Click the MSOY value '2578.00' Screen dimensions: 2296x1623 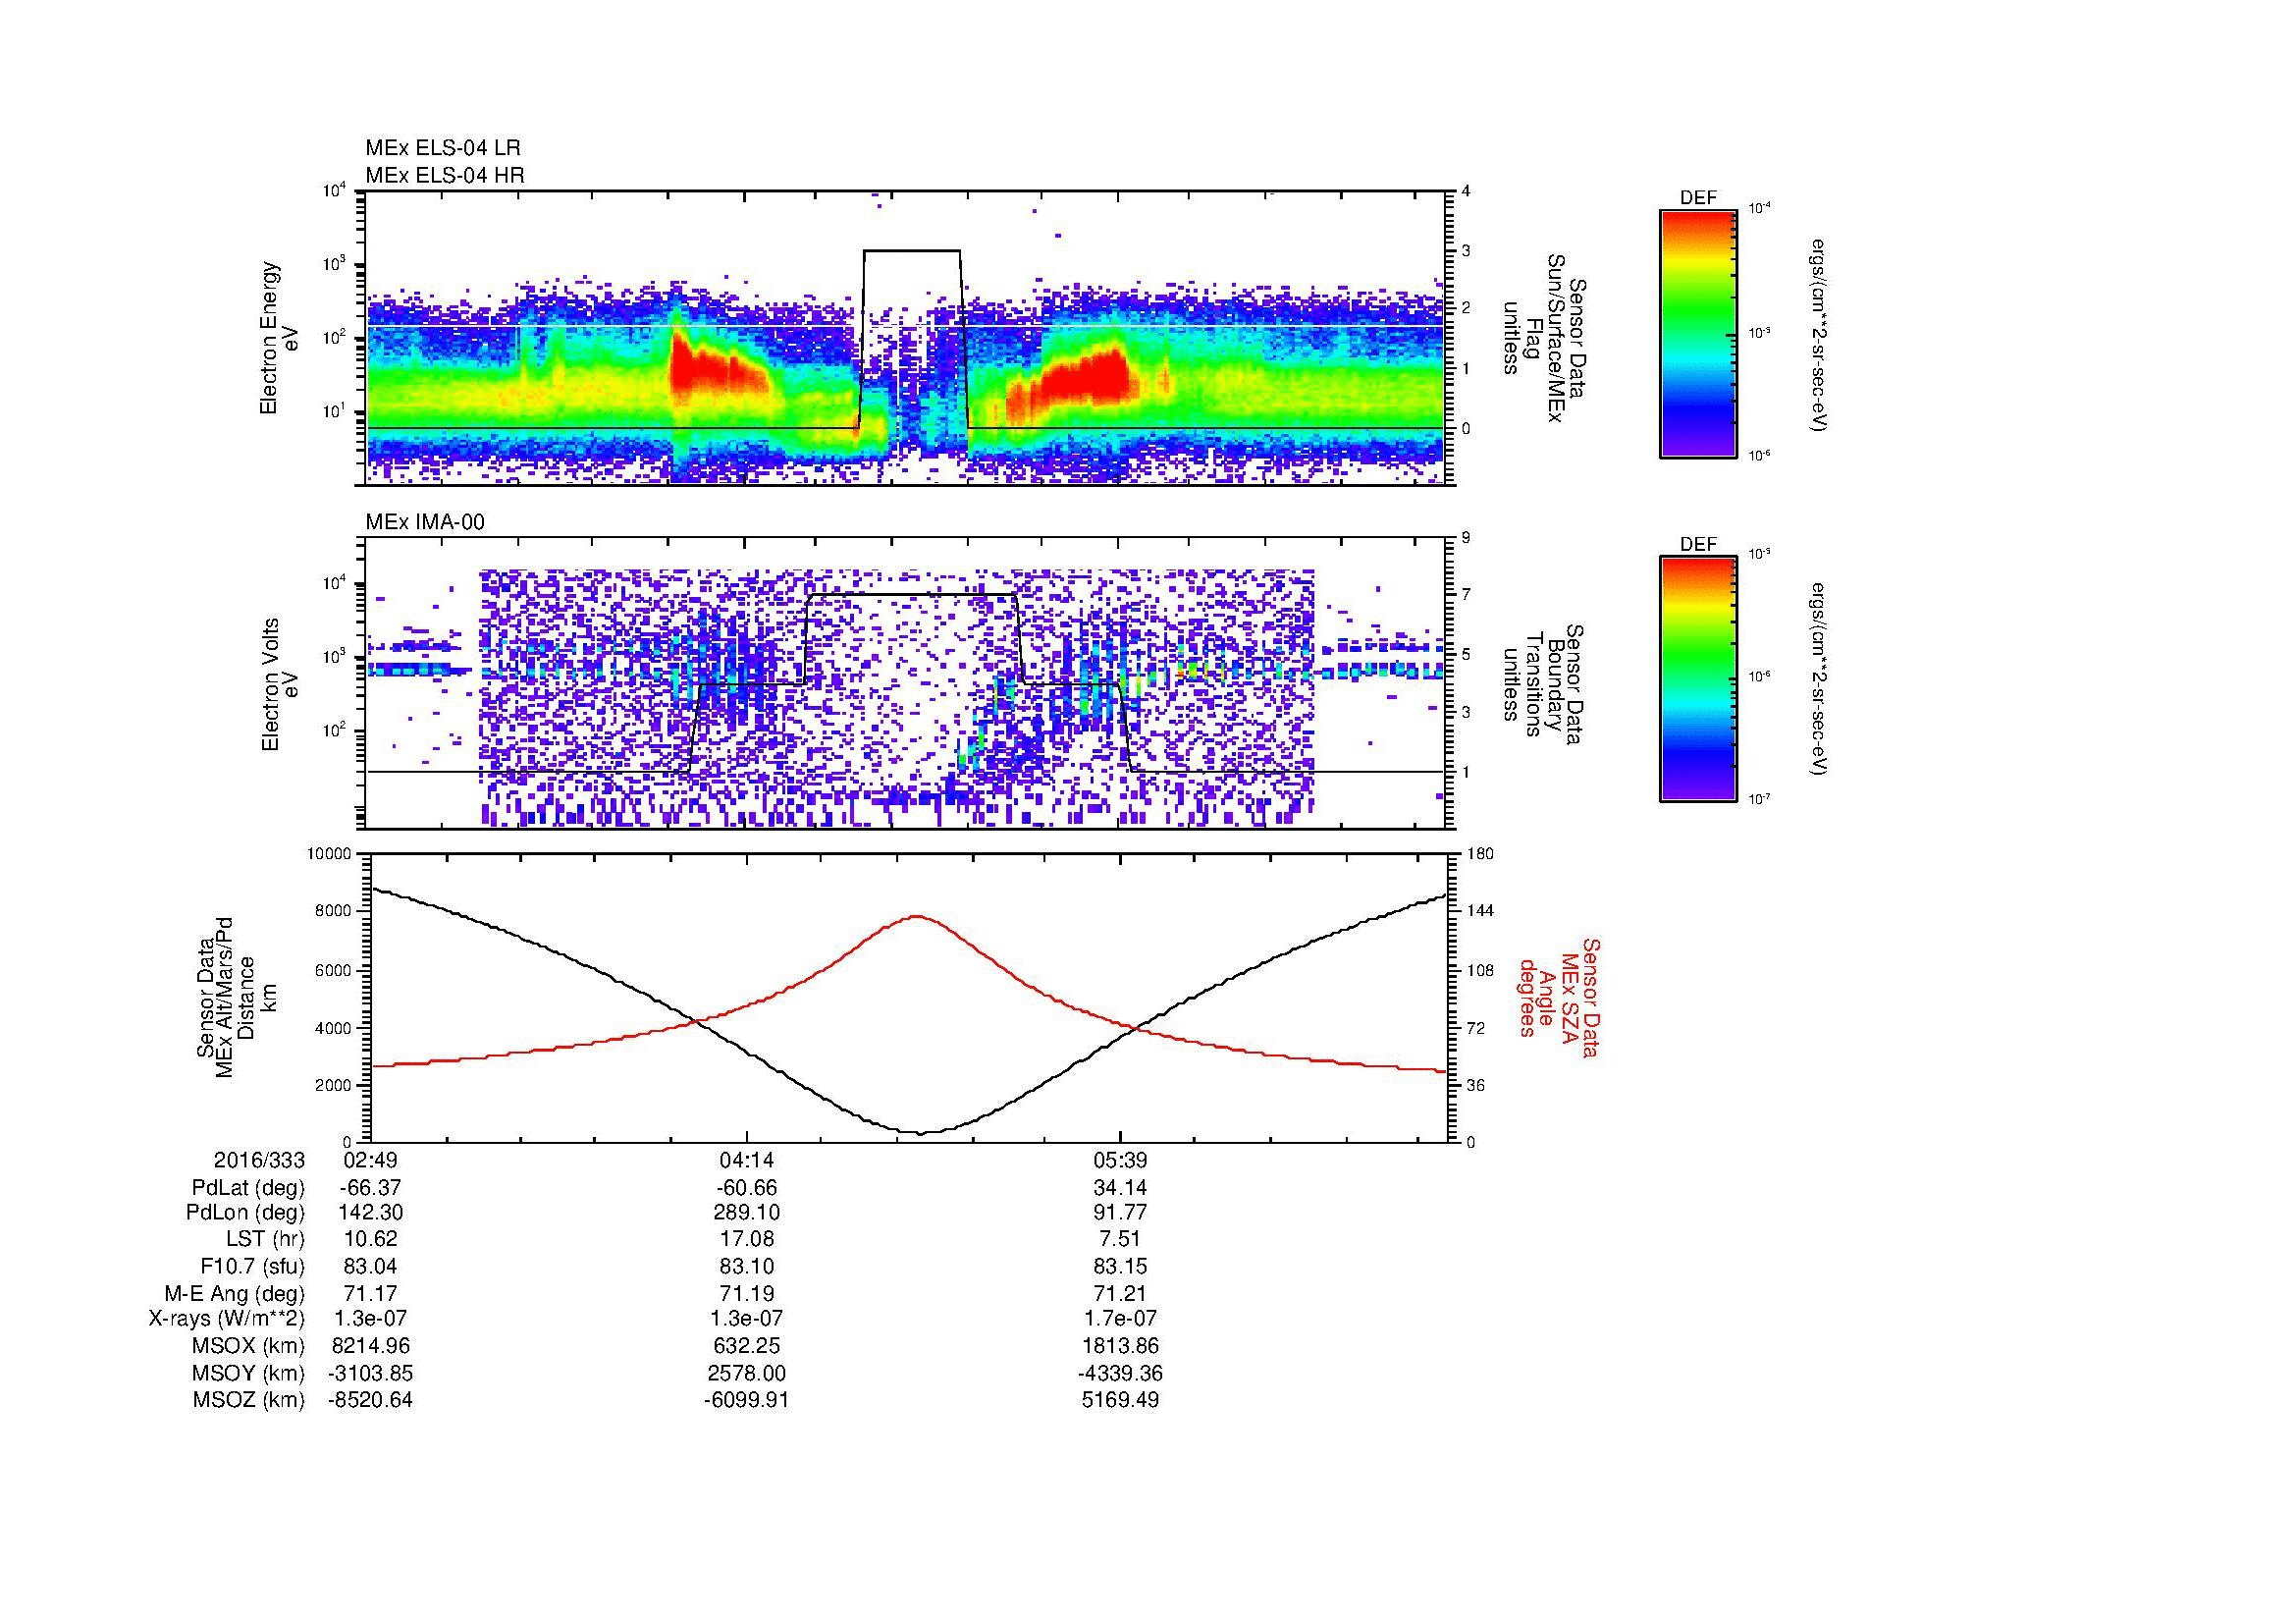[746, 1373]
